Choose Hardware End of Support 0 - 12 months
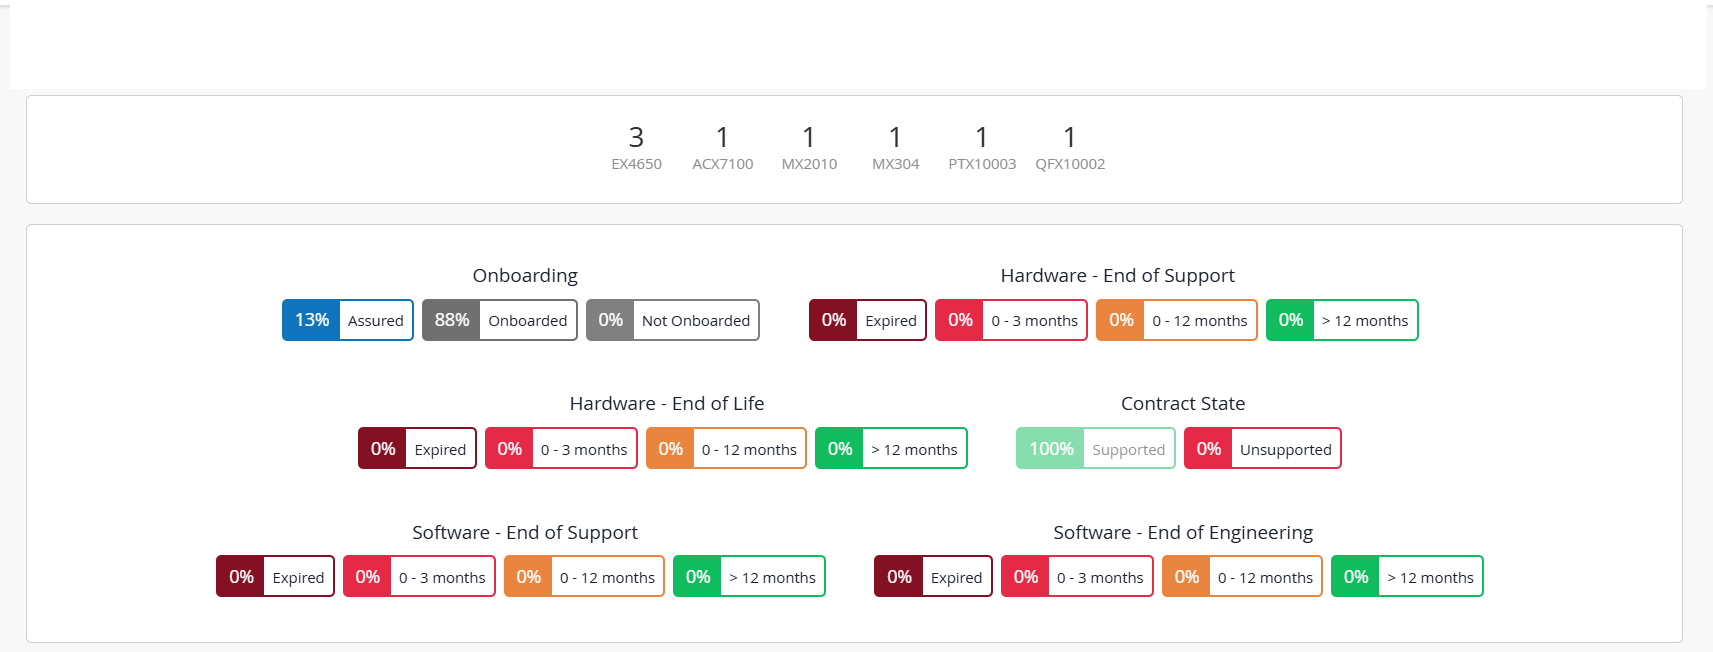The height and width of the screenshot is (652, 1713). point(1176,320)
